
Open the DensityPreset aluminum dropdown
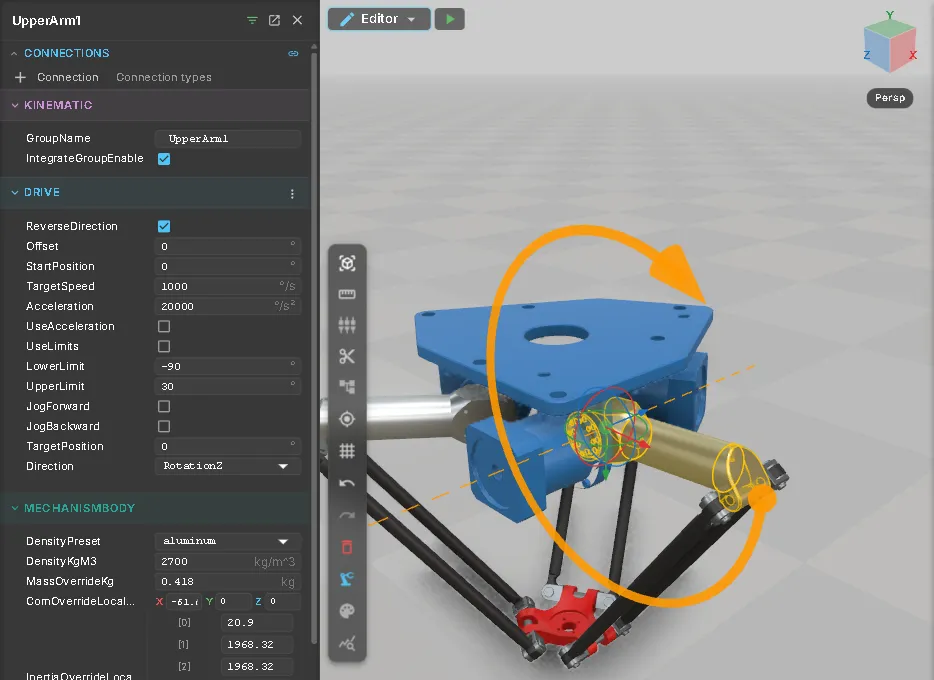(x=228, y=541)
